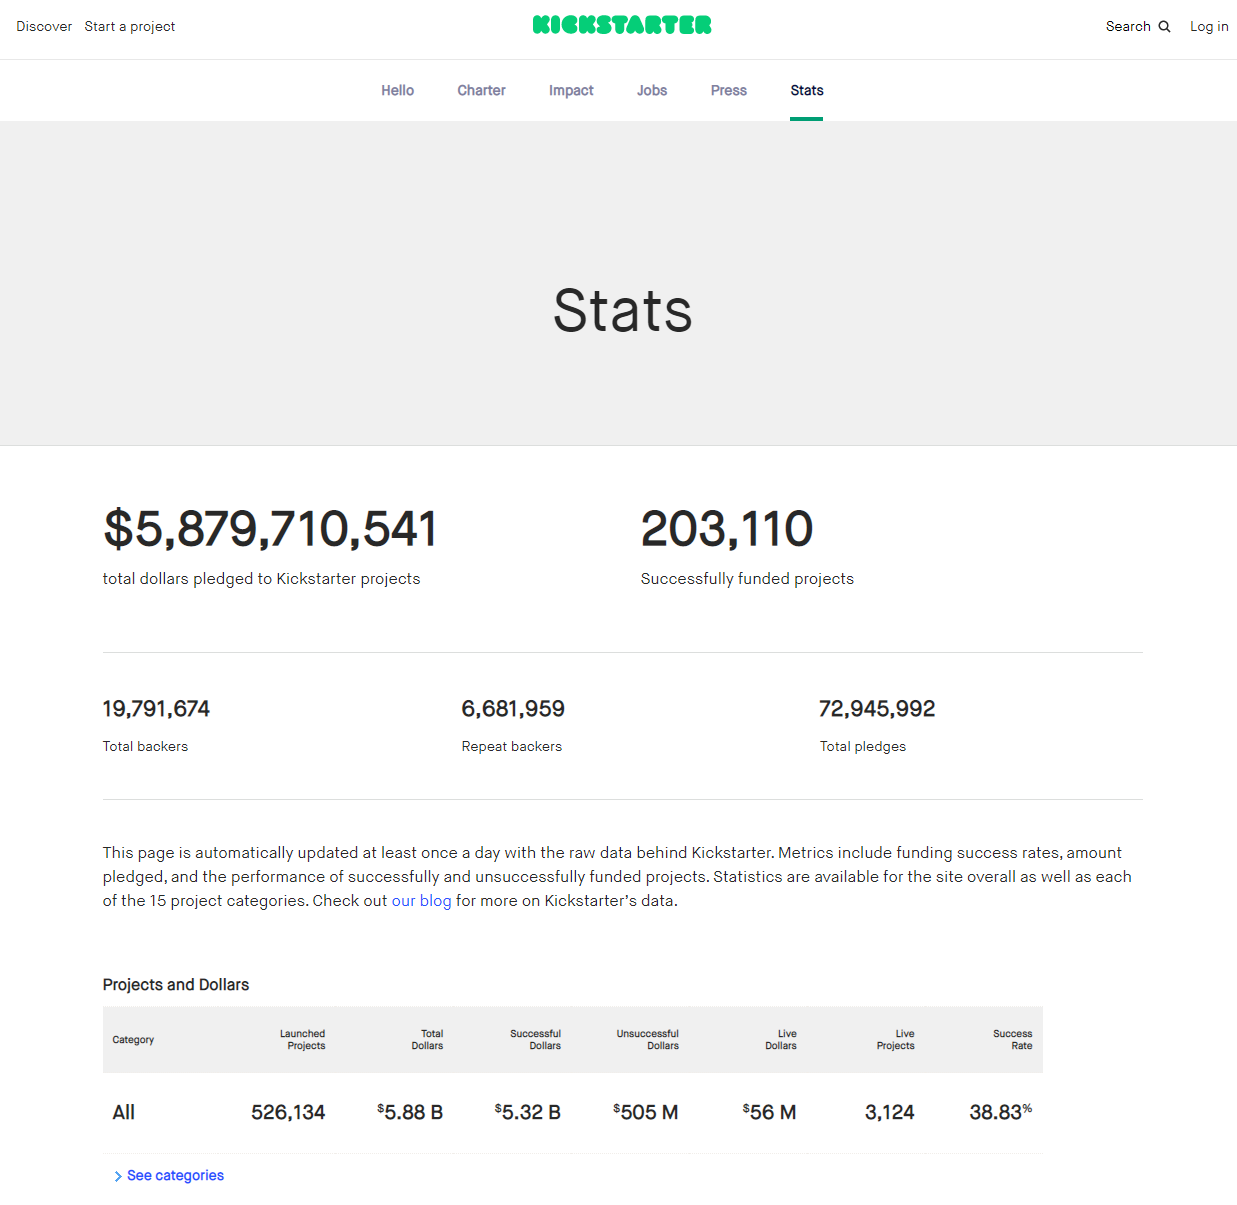Click the Success Rate column header
1237x1205 pixels.
(1012, 1040)
